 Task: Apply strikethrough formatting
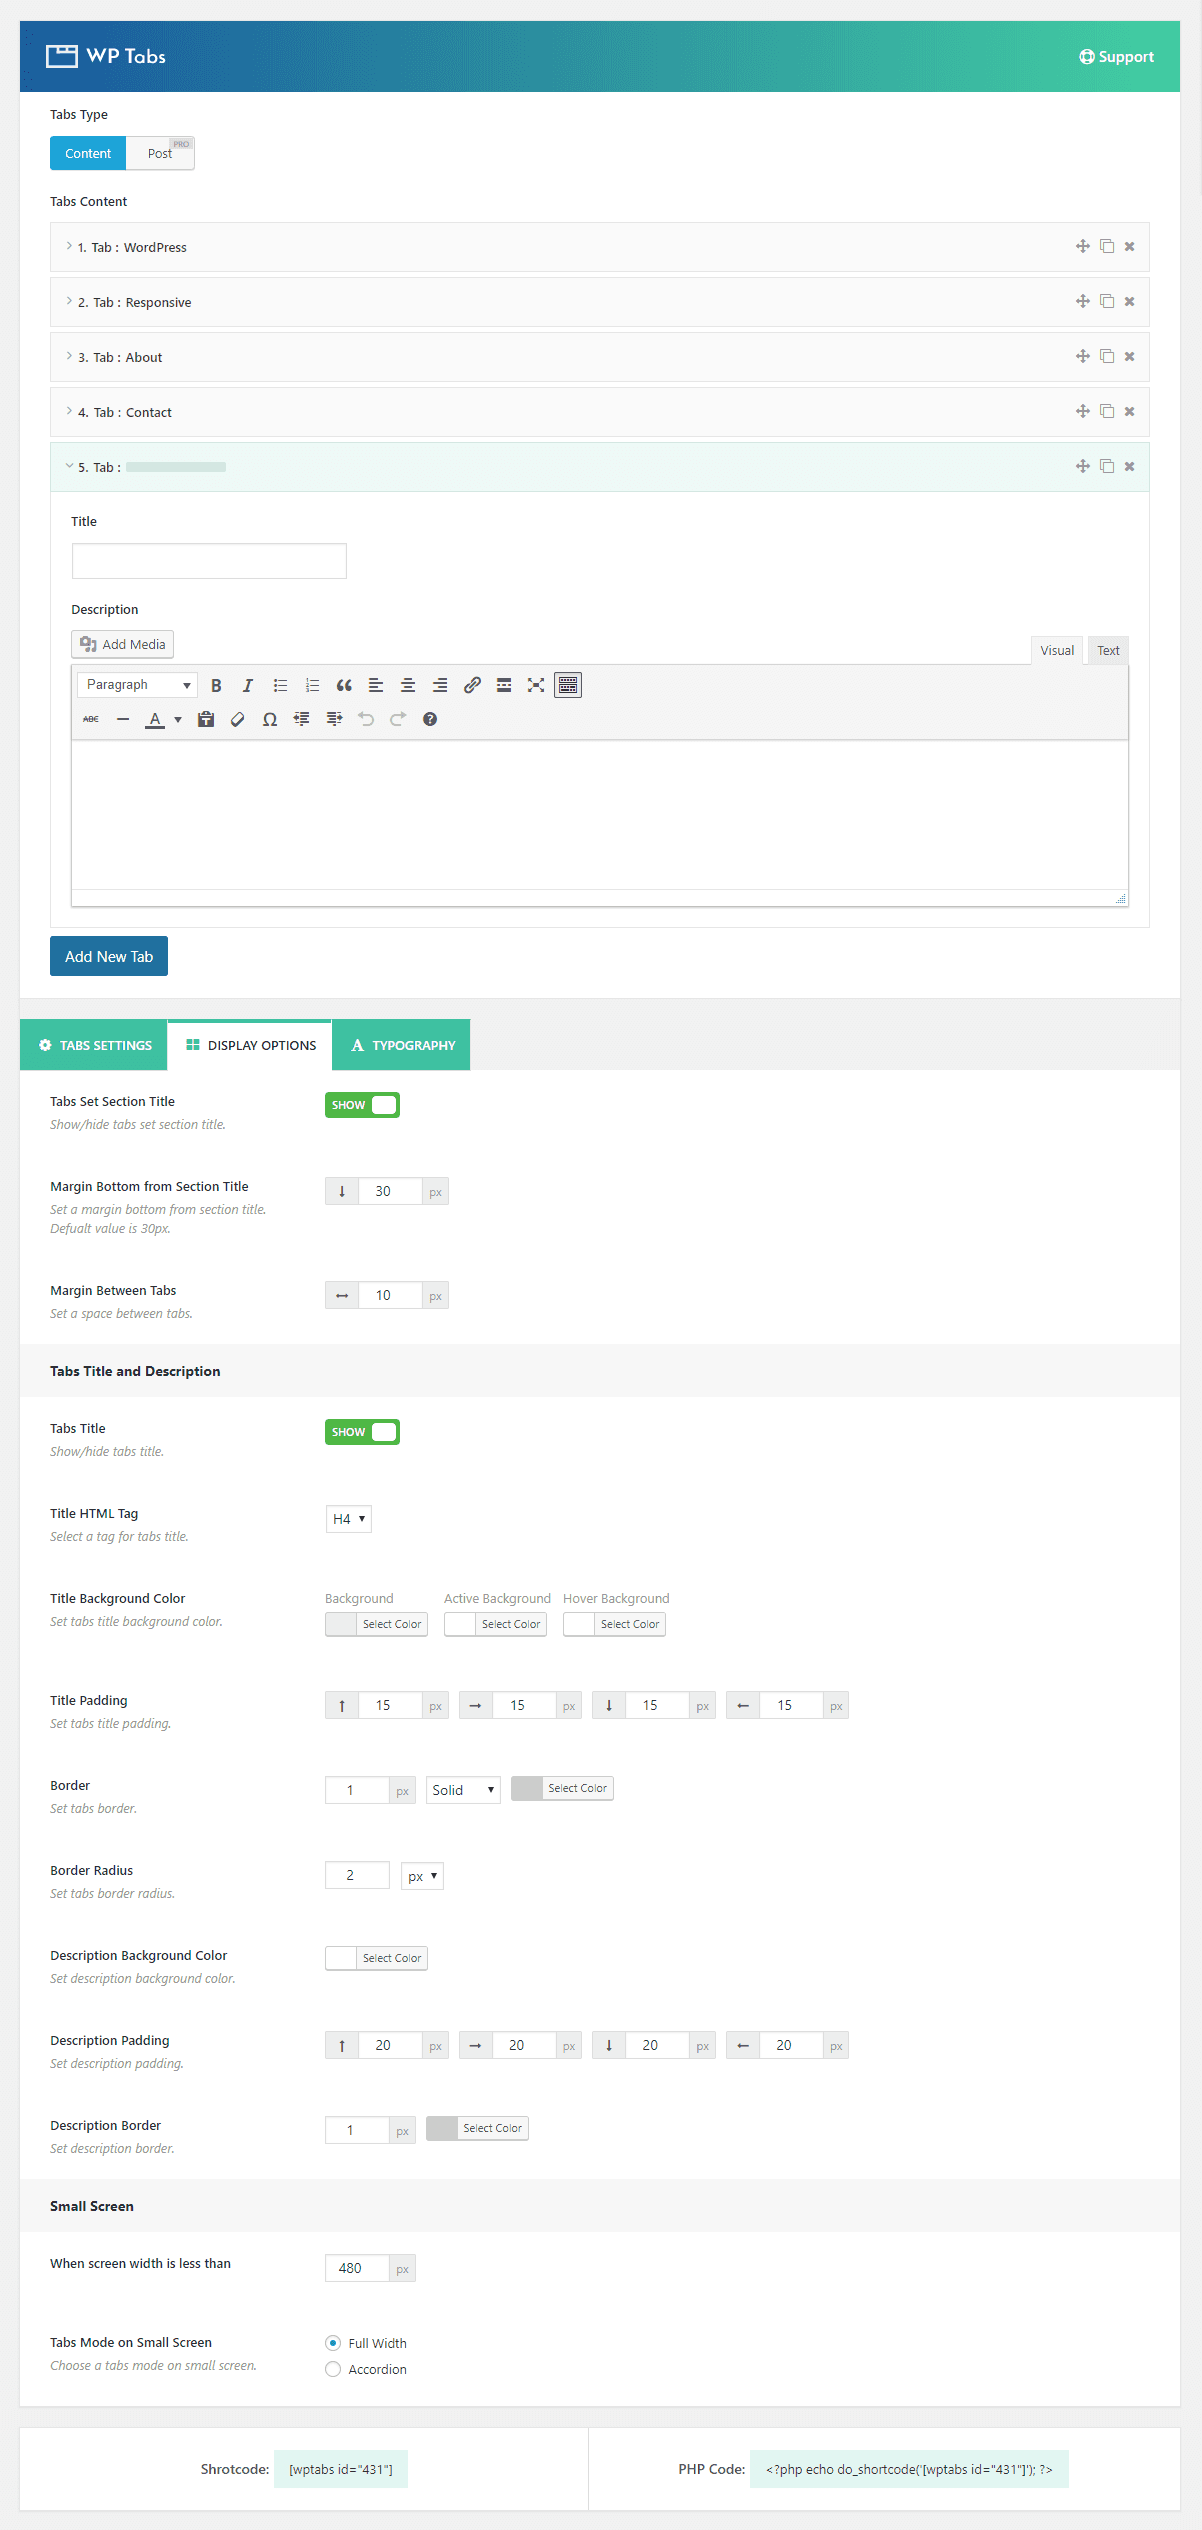[x=91, y=719]
